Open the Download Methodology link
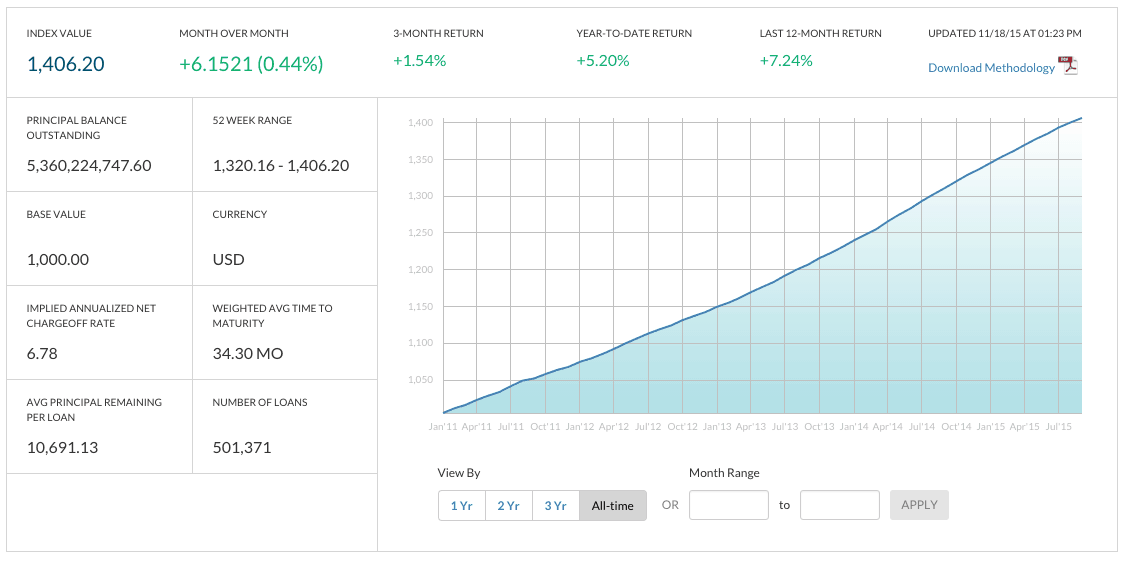Image resolution: width=1126 pixels, height=564 pixels. (x=991, y=68)
